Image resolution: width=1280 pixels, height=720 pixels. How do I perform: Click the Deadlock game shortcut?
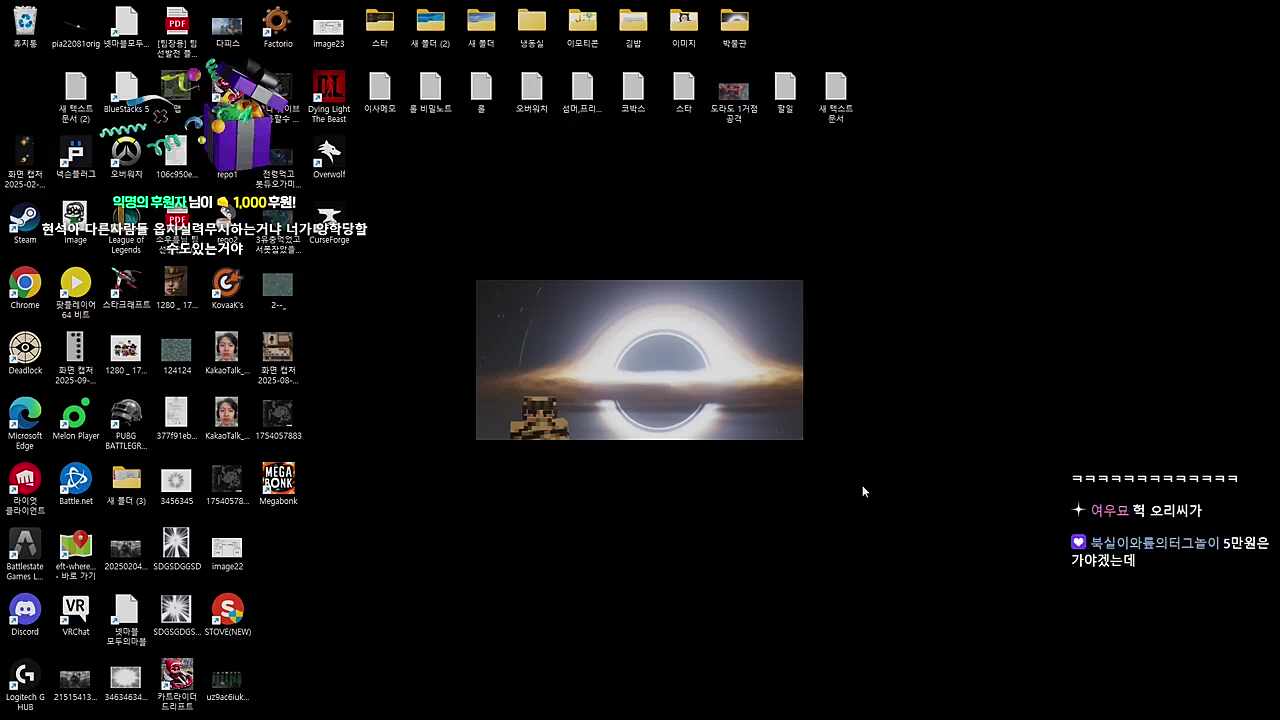click(25, 348)
